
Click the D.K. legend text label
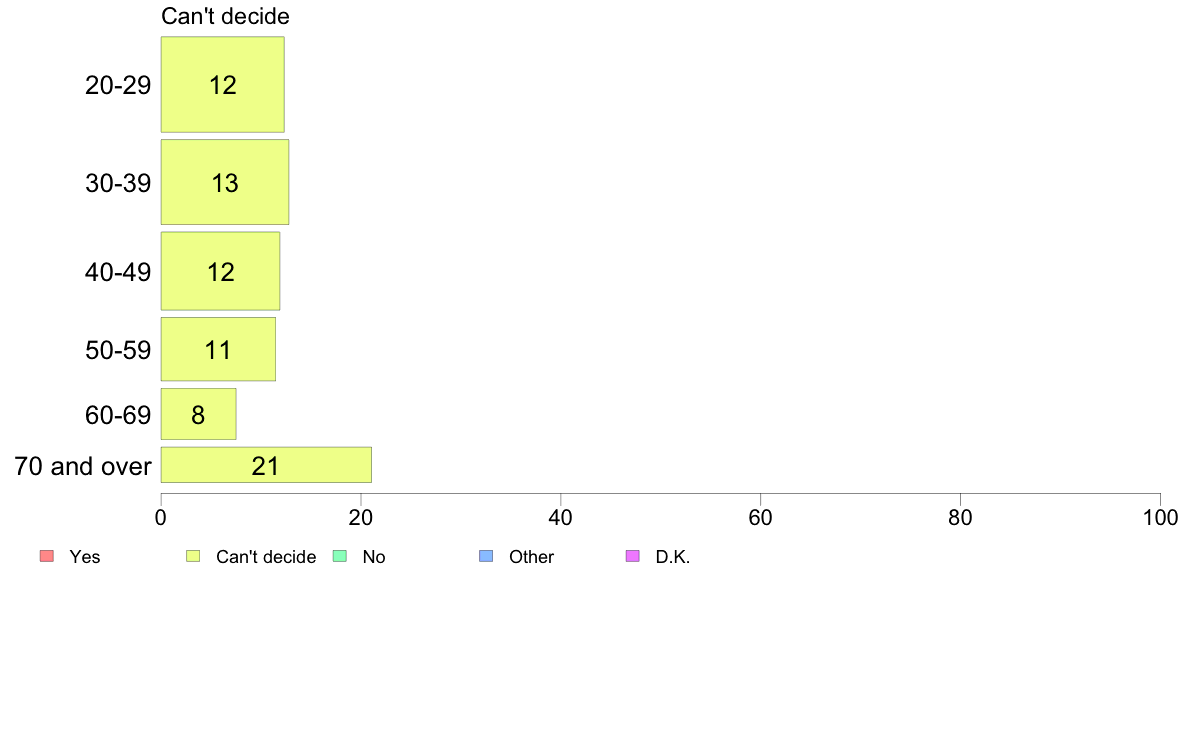pyautogui.click(x=673, y=557)
